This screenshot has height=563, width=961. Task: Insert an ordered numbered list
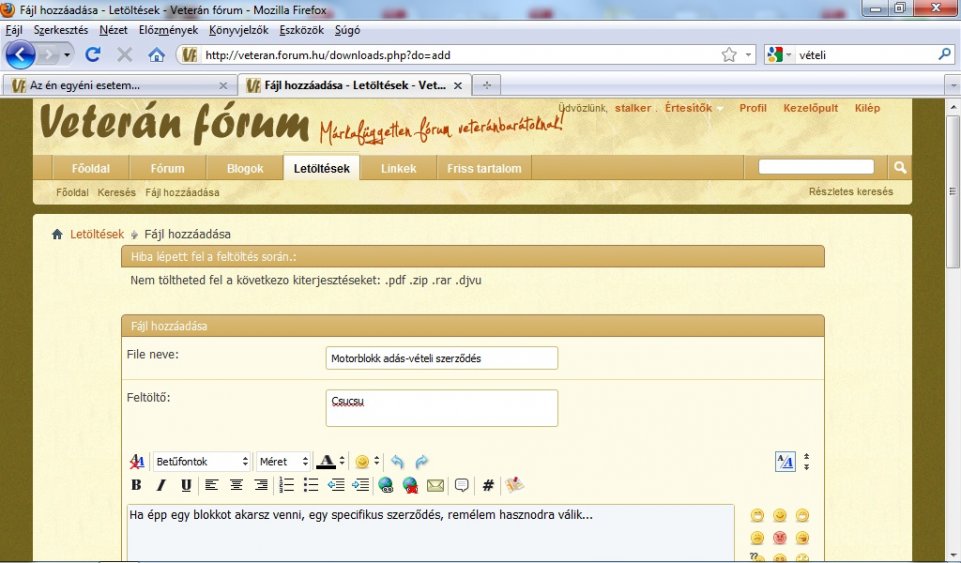point(287,485)
